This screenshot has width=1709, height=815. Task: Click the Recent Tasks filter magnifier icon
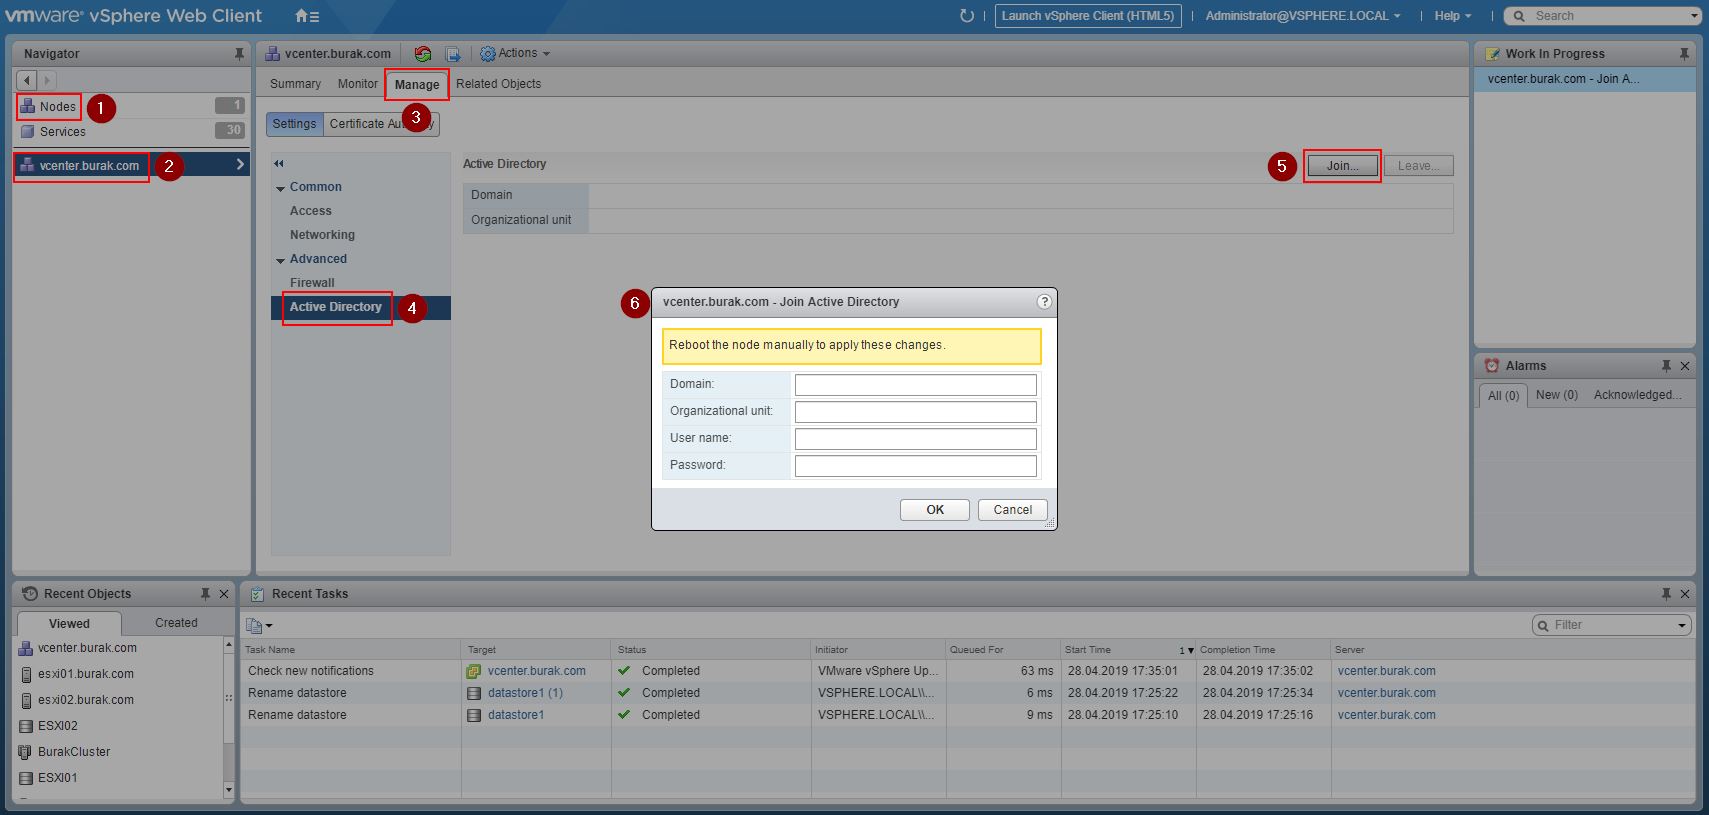[x=1544, y=625]
